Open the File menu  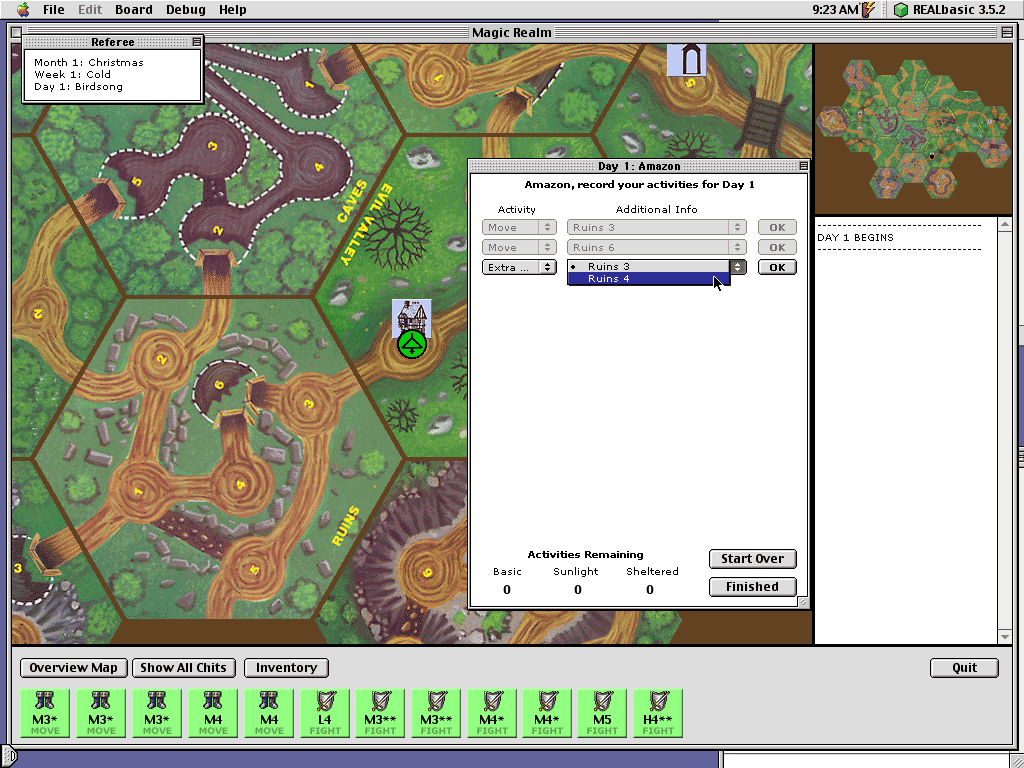click(x=54, y=9)
